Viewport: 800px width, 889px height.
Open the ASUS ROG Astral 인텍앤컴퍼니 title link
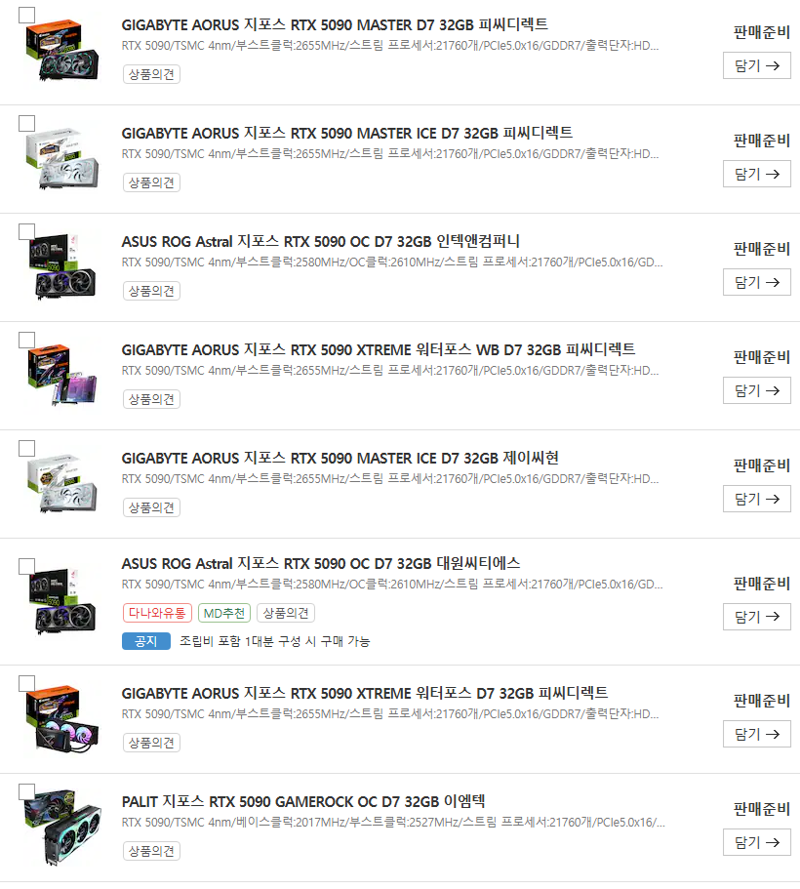pyautogui.click(x=320, y=242)
